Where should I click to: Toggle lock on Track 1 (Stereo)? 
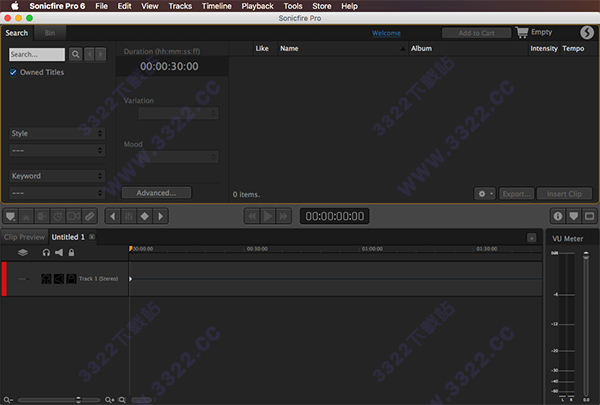tap(72, 279)
